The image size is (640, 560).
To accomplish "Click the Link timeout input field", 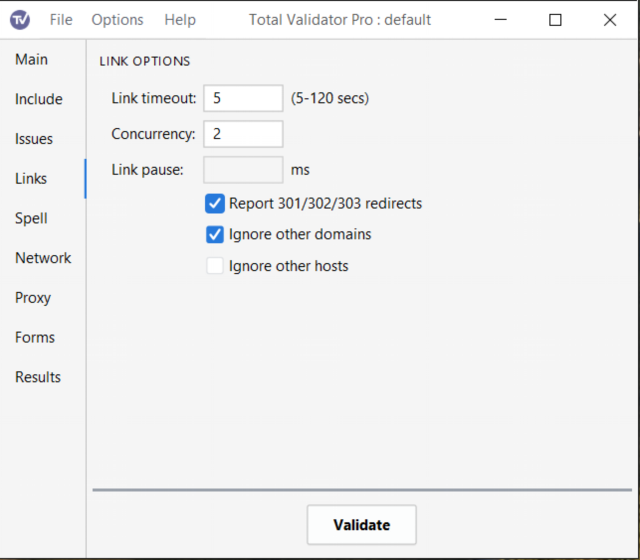I will 243,98.
